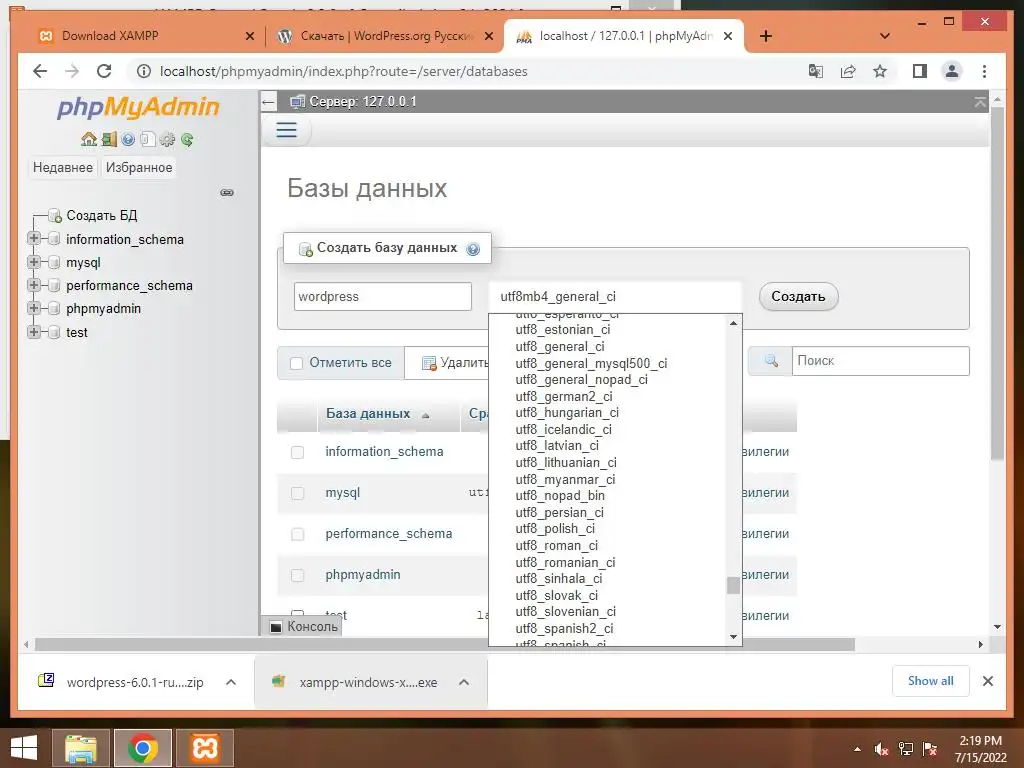Bookmark this page with the star icon
The width and height of the screenshot is (1024, 768).
pyautogui.click(x=880, y=71)
